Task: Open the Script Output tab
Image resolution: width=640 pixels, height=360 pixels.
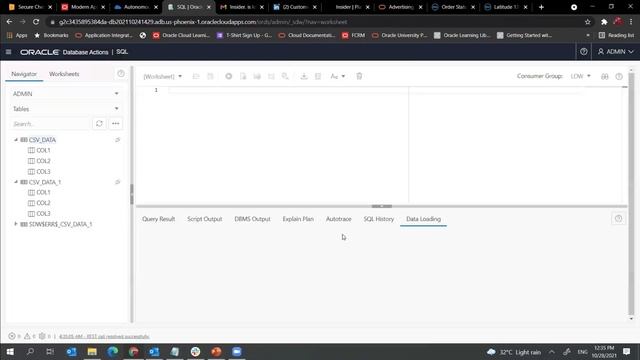Action: tap(204, 219)
